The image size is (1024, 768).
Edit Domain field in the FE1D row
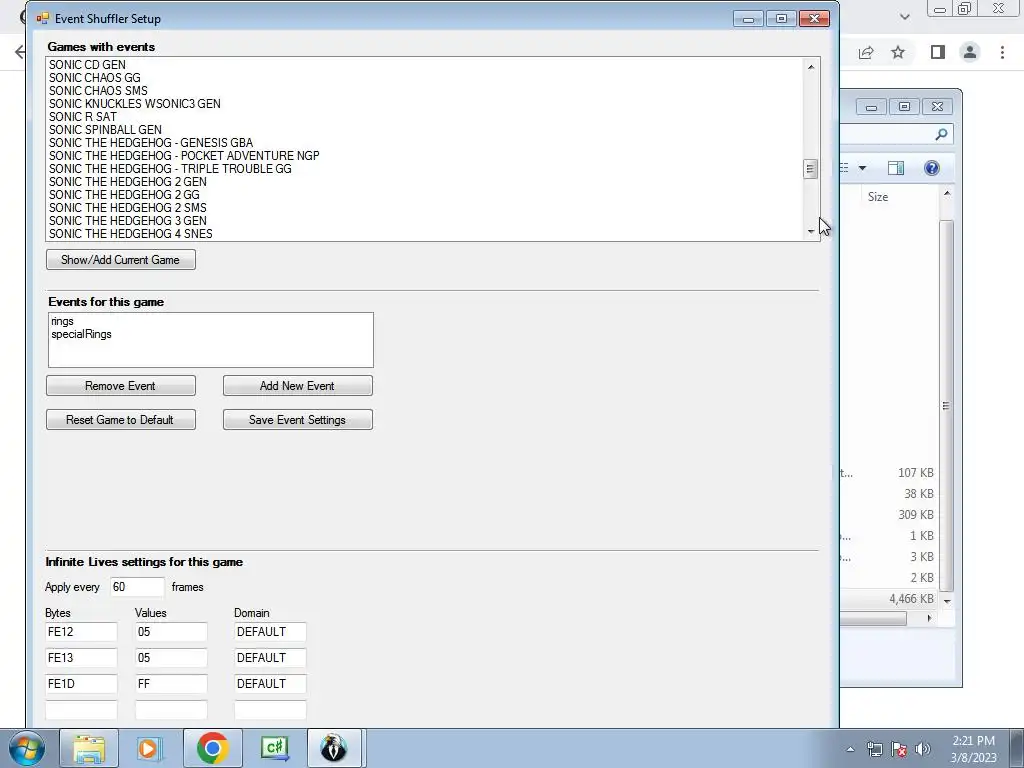(x=270, y=684)
